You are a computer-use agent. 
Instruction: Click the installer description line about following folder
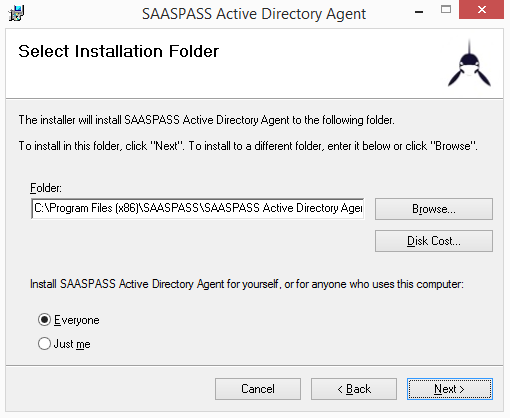click(206, 120)
